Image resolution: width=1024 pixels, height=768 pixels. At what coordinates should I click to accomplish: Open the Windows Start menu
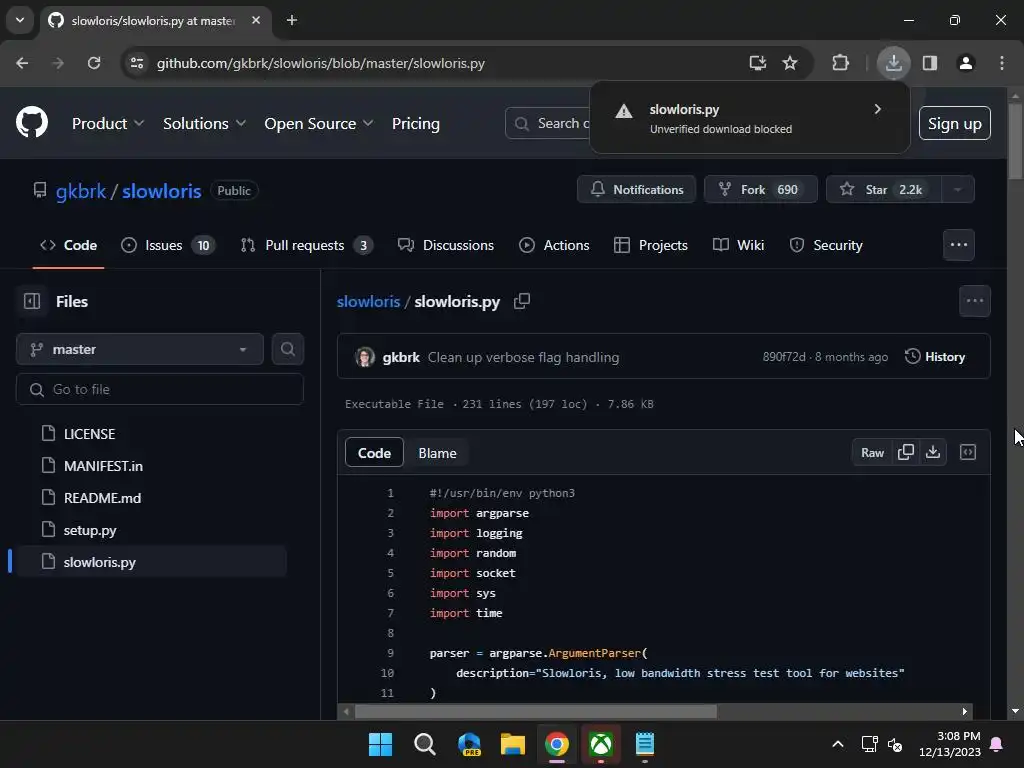click(x=380, y=744)
